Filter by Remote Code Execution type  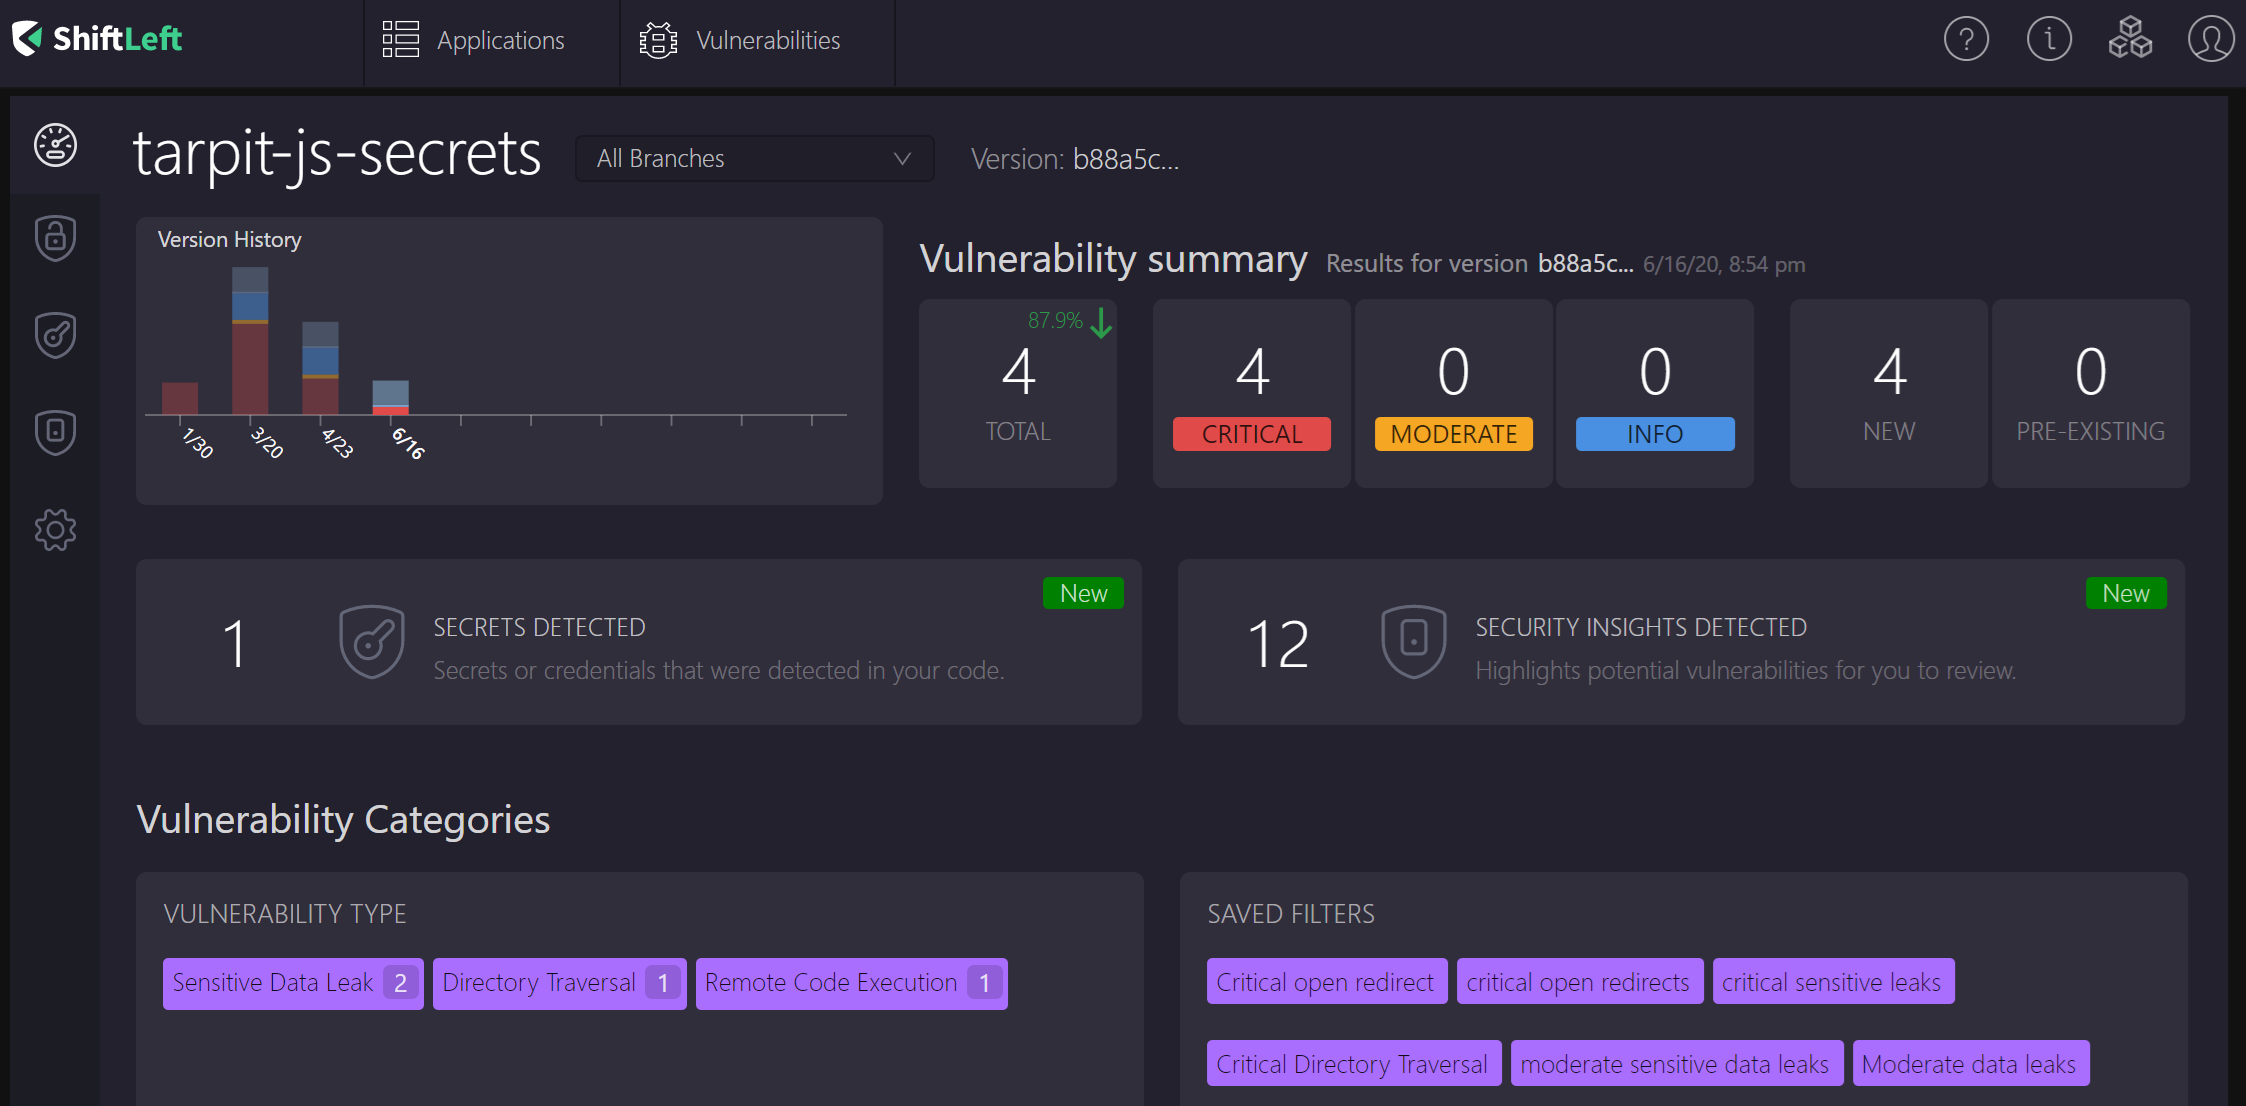pyautogui.click(x=852, y=983)
